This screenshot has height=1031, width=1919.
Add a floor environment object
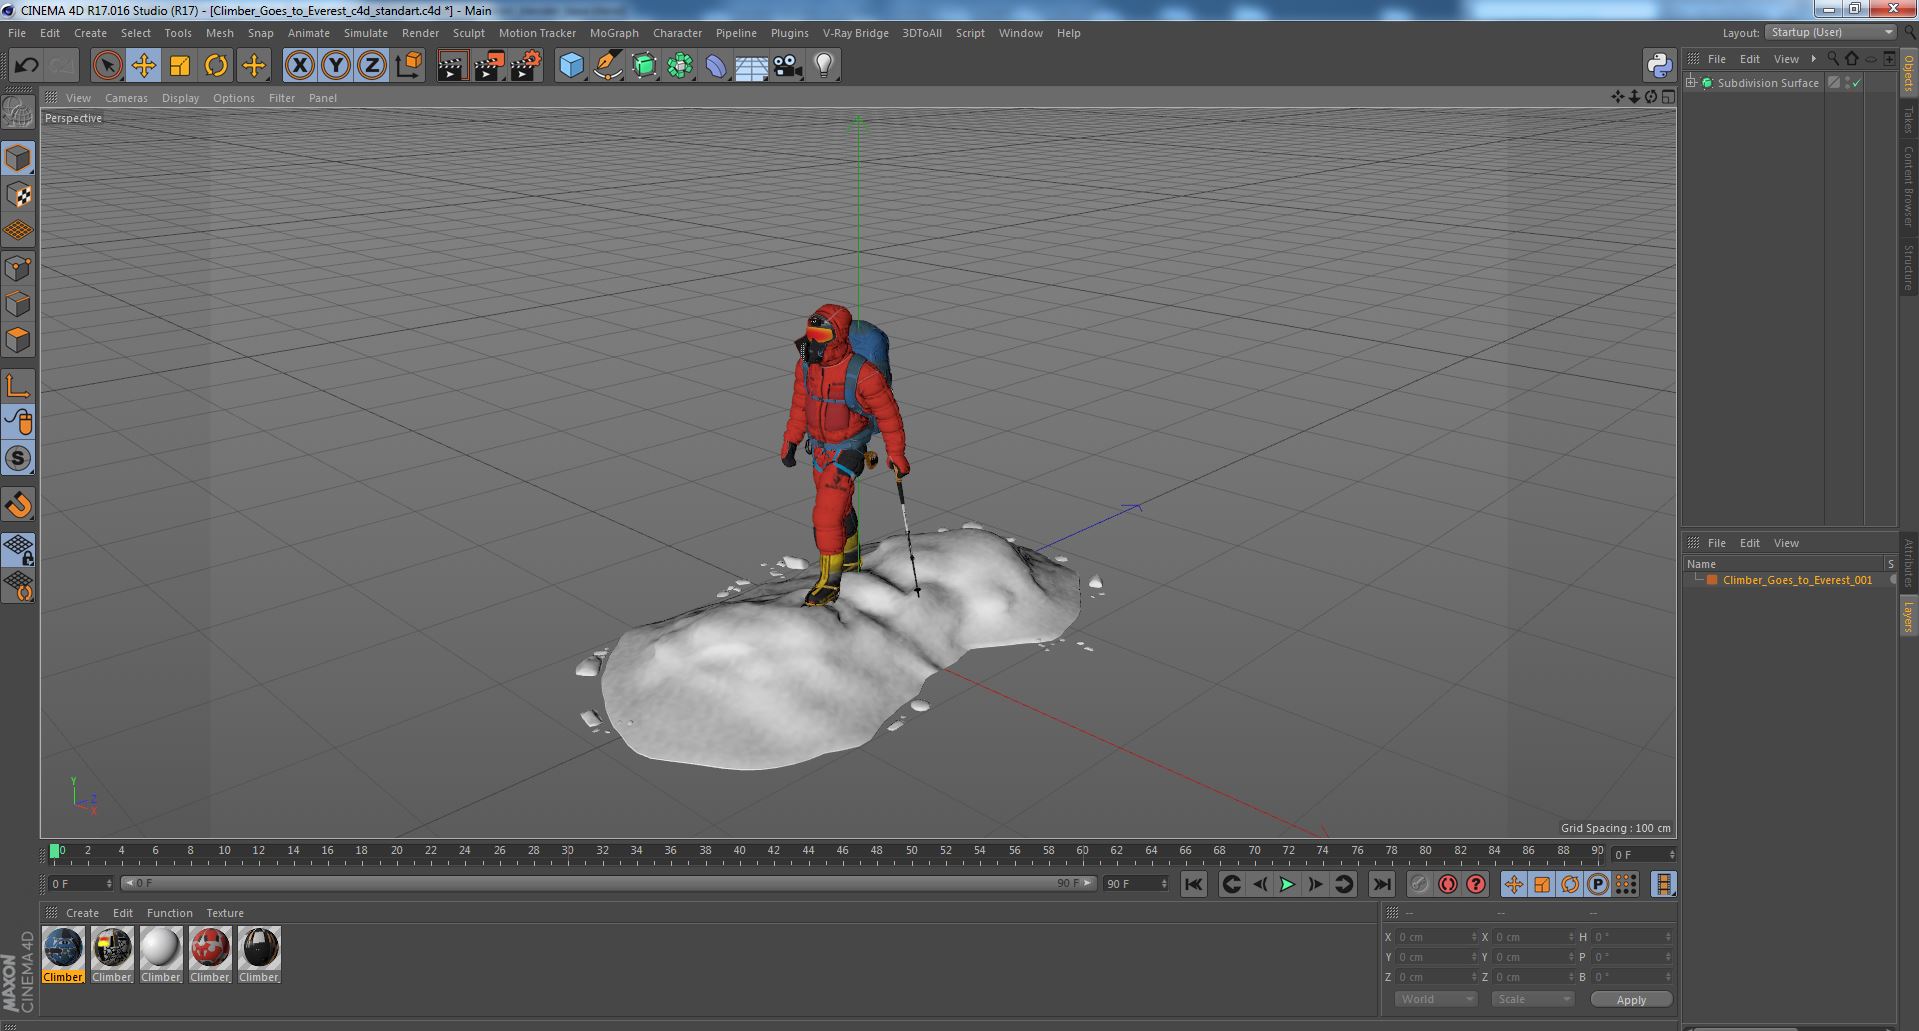point(751,66)
